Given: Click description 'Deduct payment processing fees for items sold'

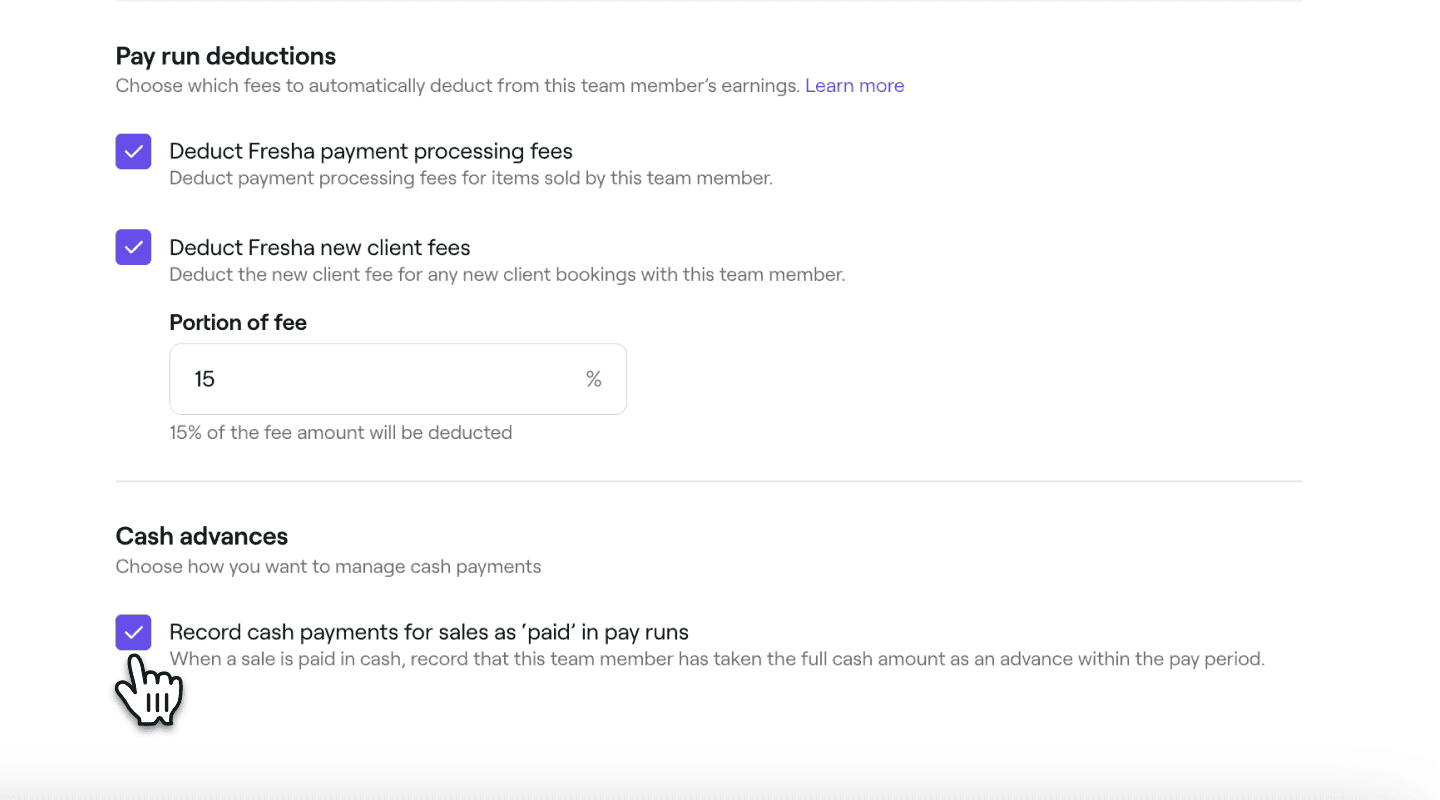Looking at the screenshot, I should [471, 179].
